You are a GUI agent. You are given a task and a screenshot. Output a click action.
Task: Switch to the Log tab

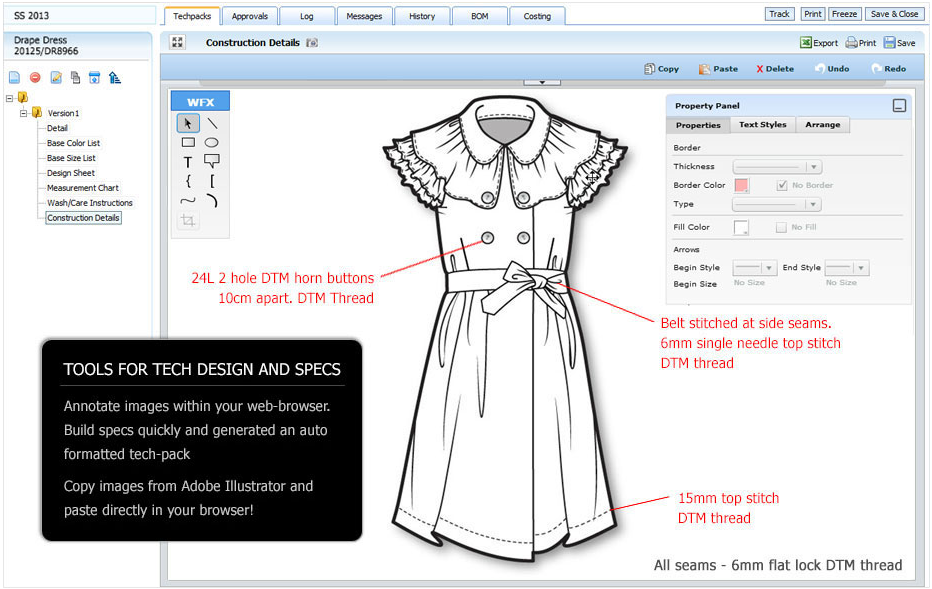click(x=307, y=16)
